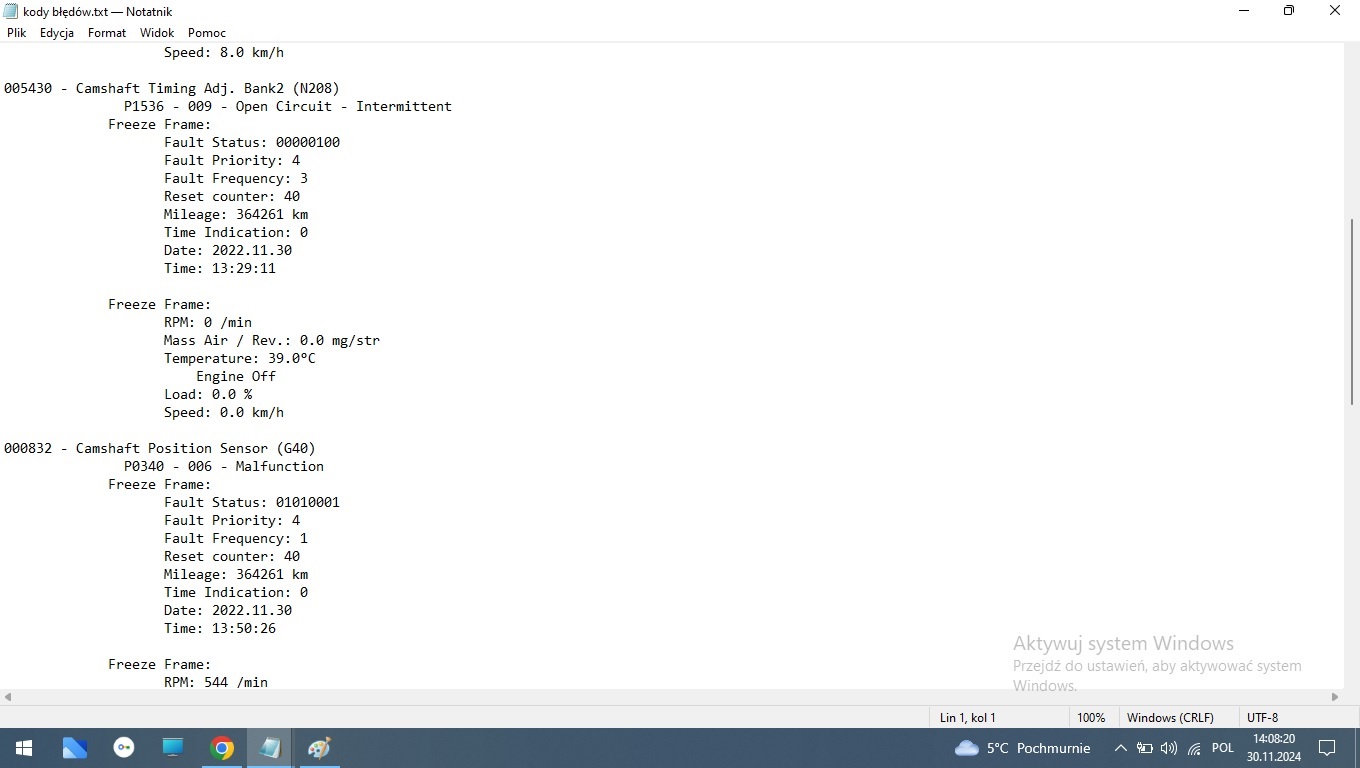Open the blue app pinned beside Start
This screenshot has width=1360, height=768.
pyautogui.click(x=75, y=748)
